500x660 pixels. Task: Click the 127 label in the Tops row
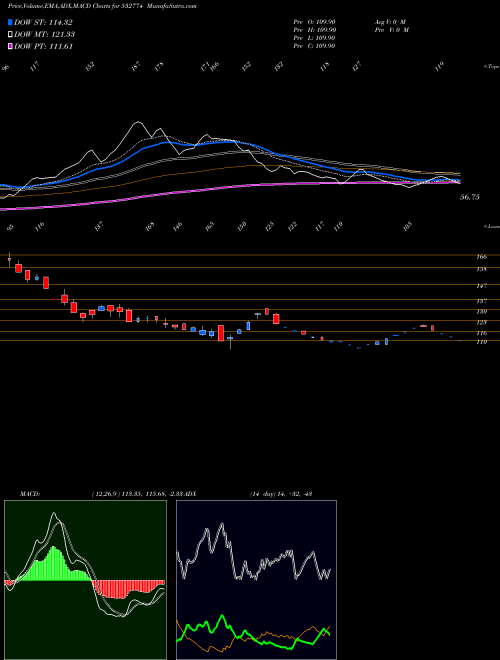tap(357, 66)
